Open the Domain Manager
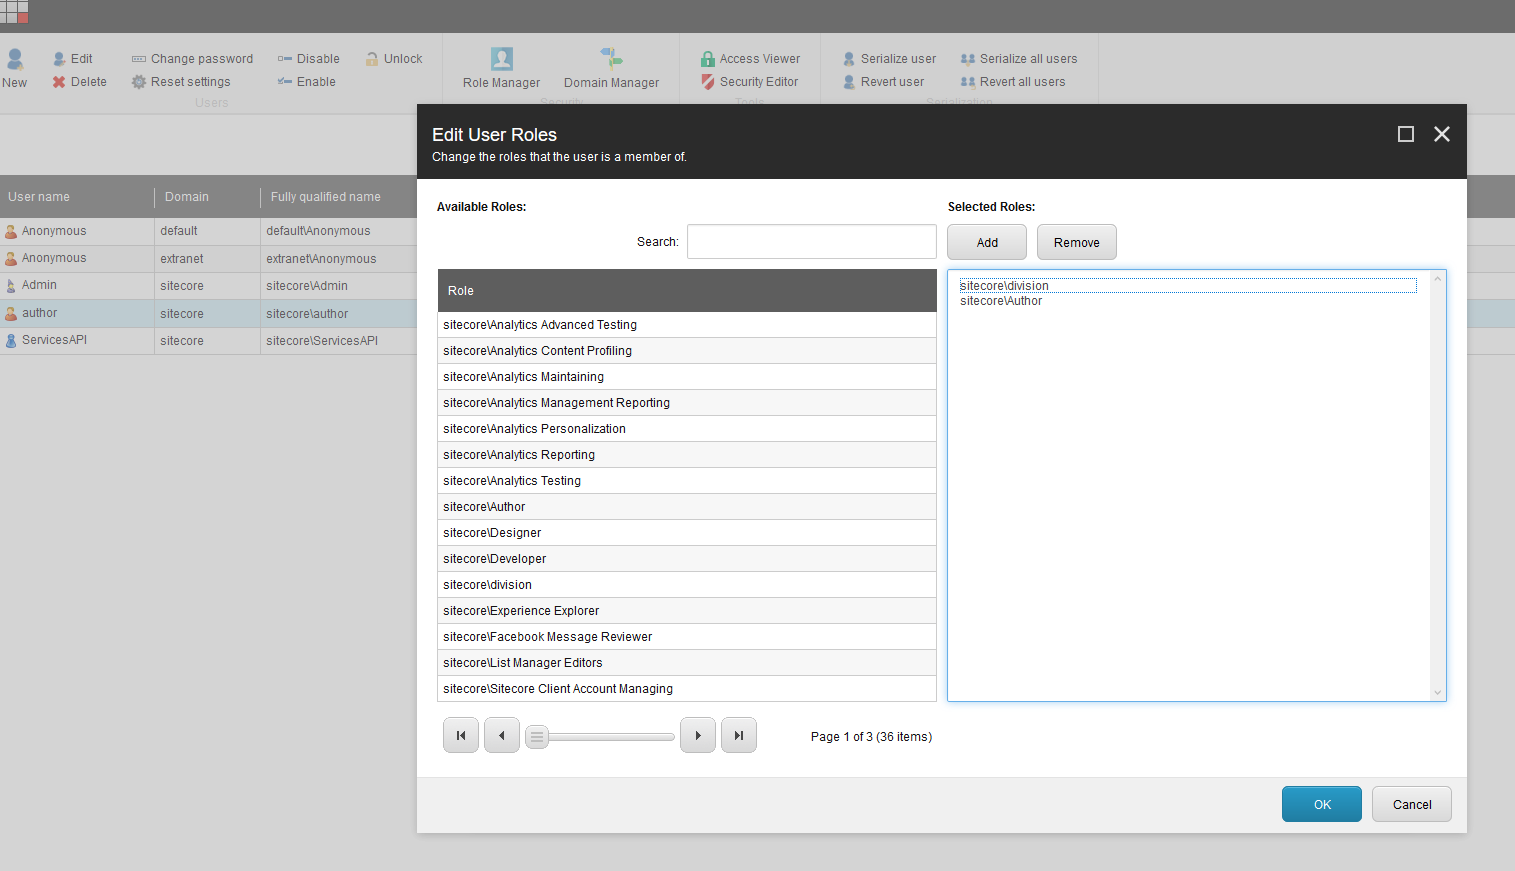Viewport: 1515px width, 871px height. [x=611, y=68]
